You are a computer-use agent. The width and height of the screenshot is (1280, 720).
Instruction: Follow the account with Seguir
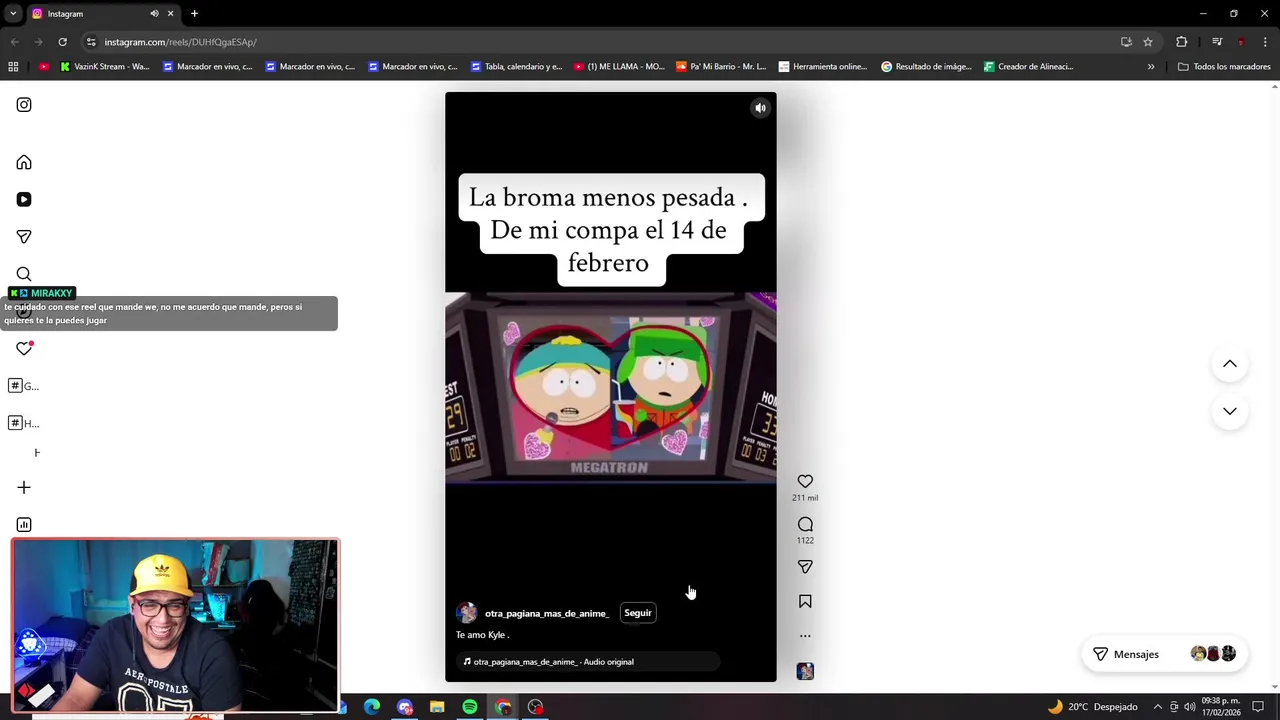tap(638, 613)
